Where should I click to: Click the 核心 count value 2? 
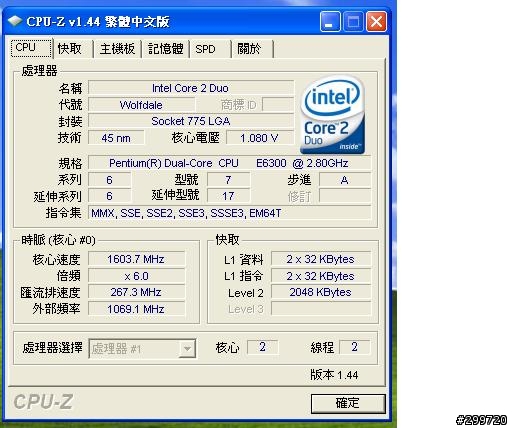coord(262,347)
